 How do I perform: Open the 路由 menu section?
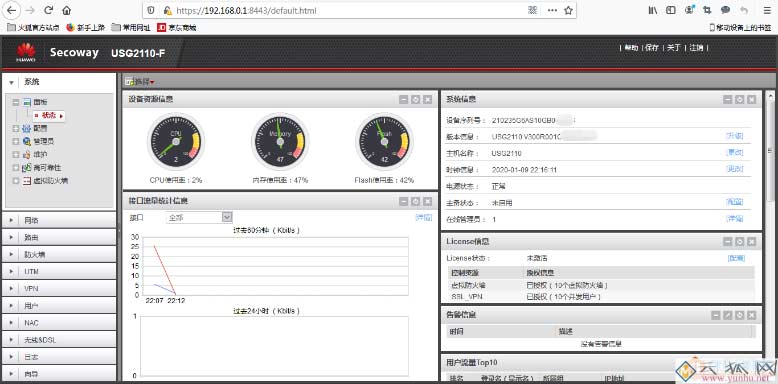[59, 238]
